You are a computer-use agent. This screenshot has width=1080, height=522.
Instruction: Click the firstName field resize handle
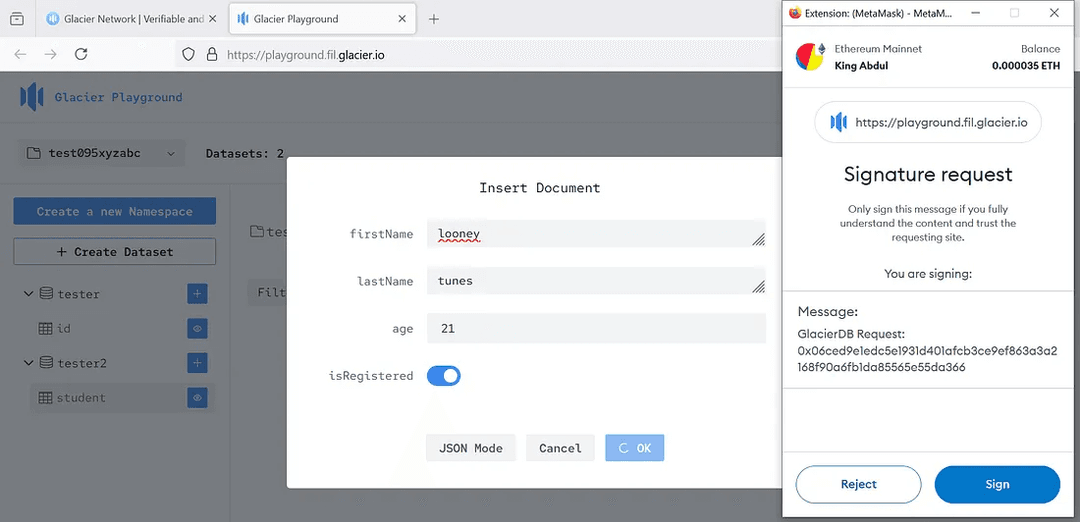[758, 239]
